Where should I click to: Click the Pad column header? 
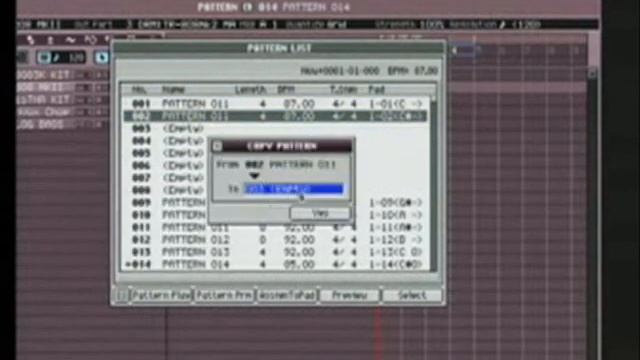(376, 89)
